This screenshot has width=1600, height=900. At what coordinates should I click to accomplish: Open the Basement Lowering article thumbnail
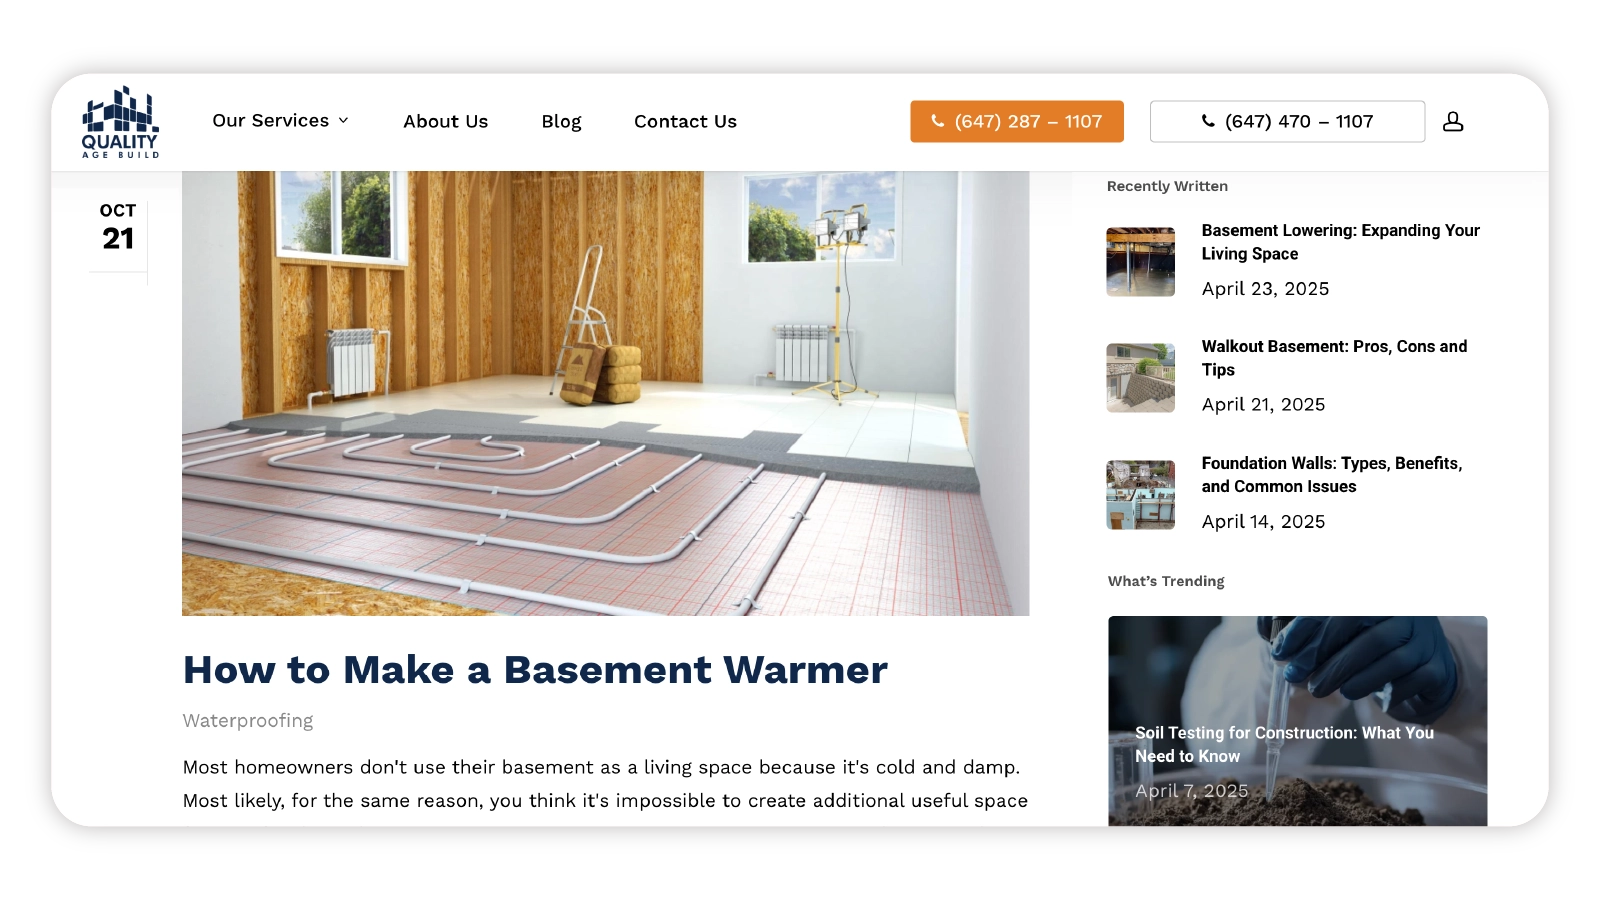1140,262
